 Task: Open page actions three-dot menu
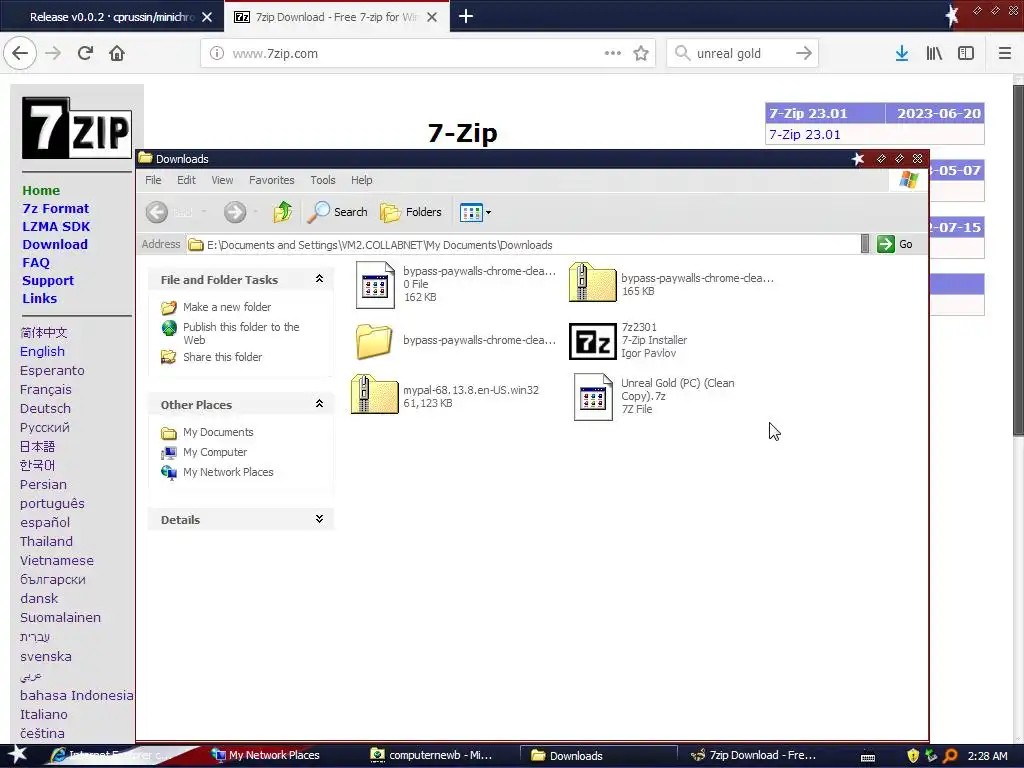tap(613, 53)
